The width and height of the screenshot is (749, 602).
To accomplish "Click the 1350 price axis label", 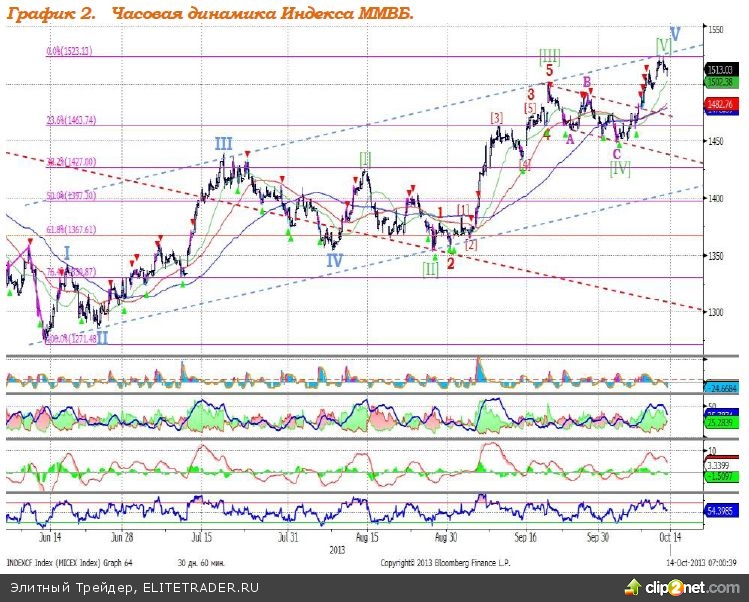I will coord(717,256).
